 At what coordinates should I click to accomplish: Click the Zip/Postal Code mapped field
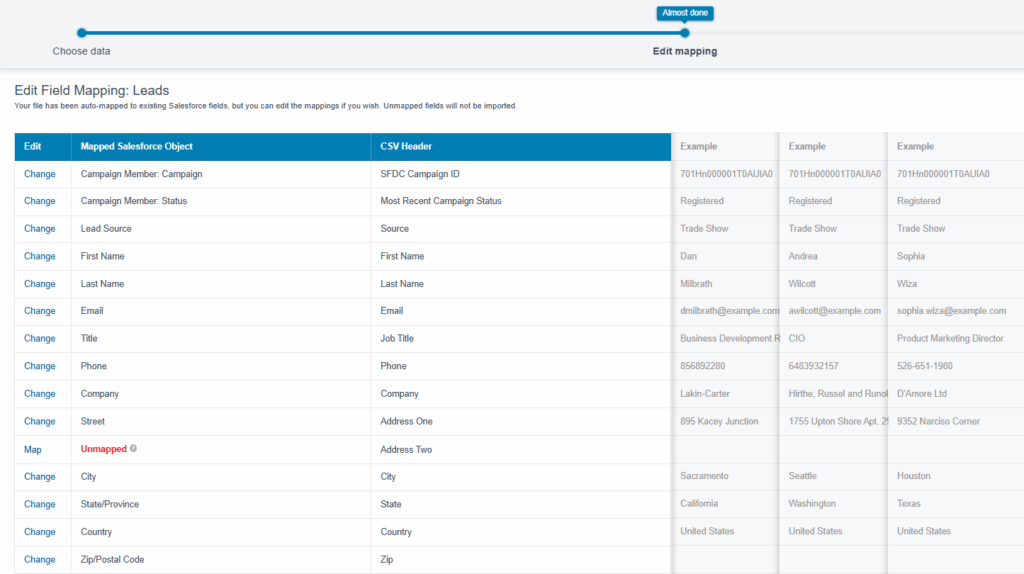(112, 560)
